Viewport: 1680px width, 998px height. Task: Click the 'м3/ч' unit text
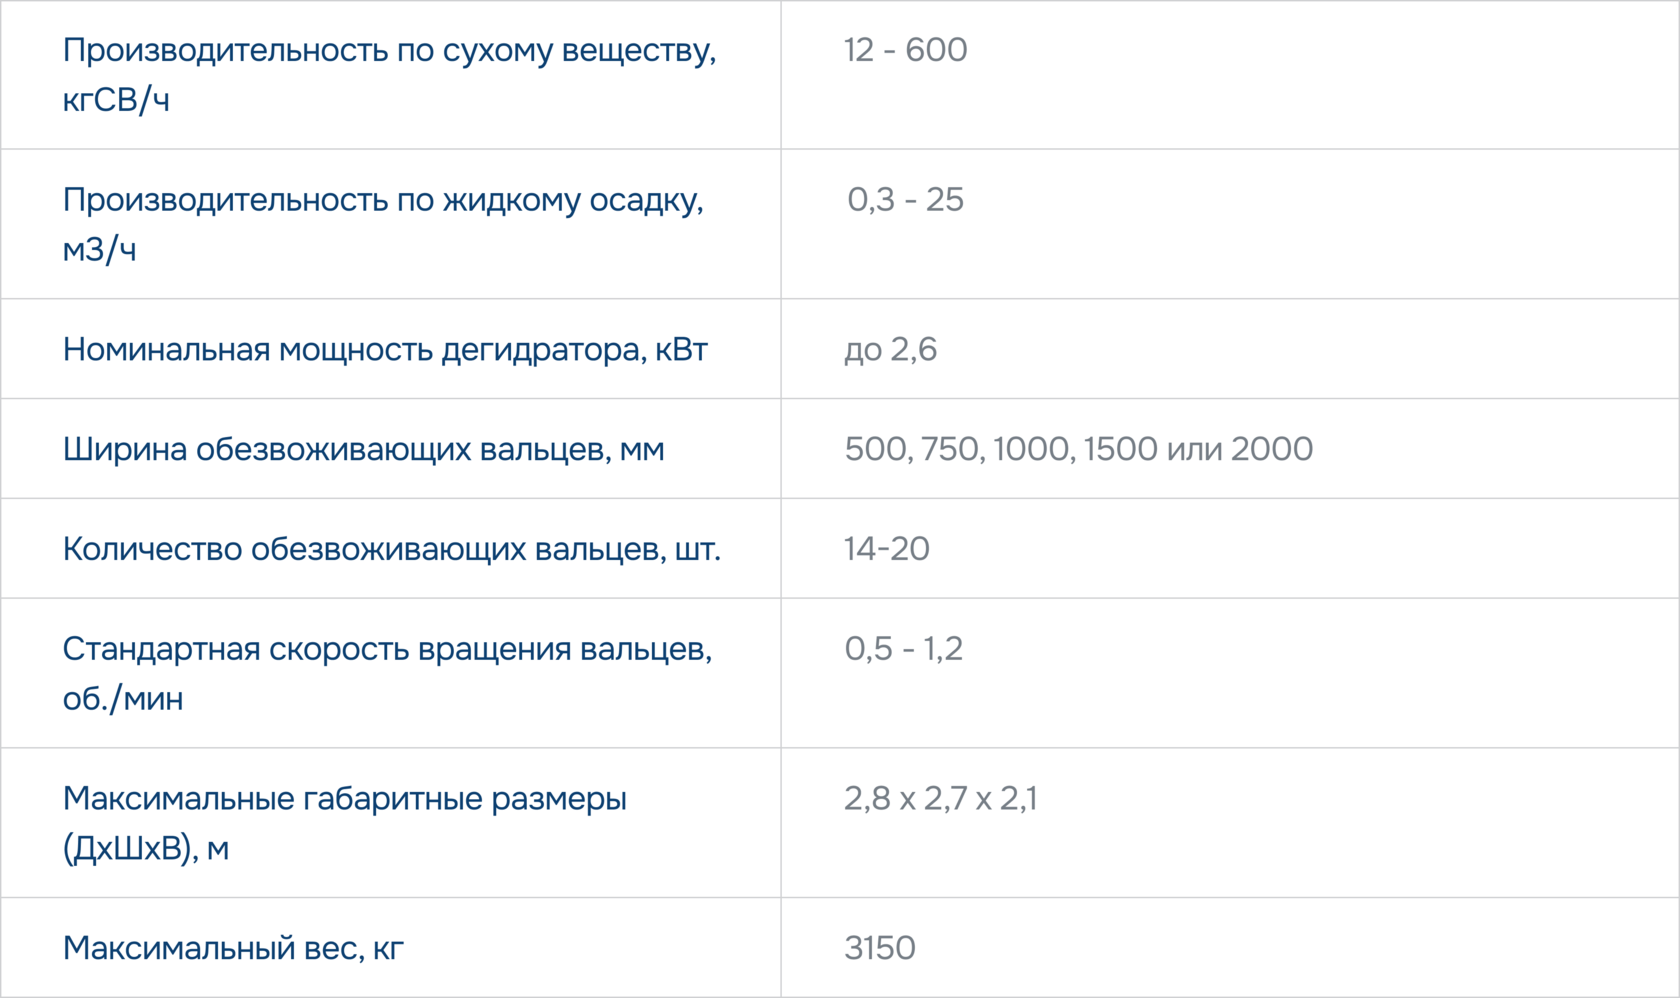[x=98, y=249]
